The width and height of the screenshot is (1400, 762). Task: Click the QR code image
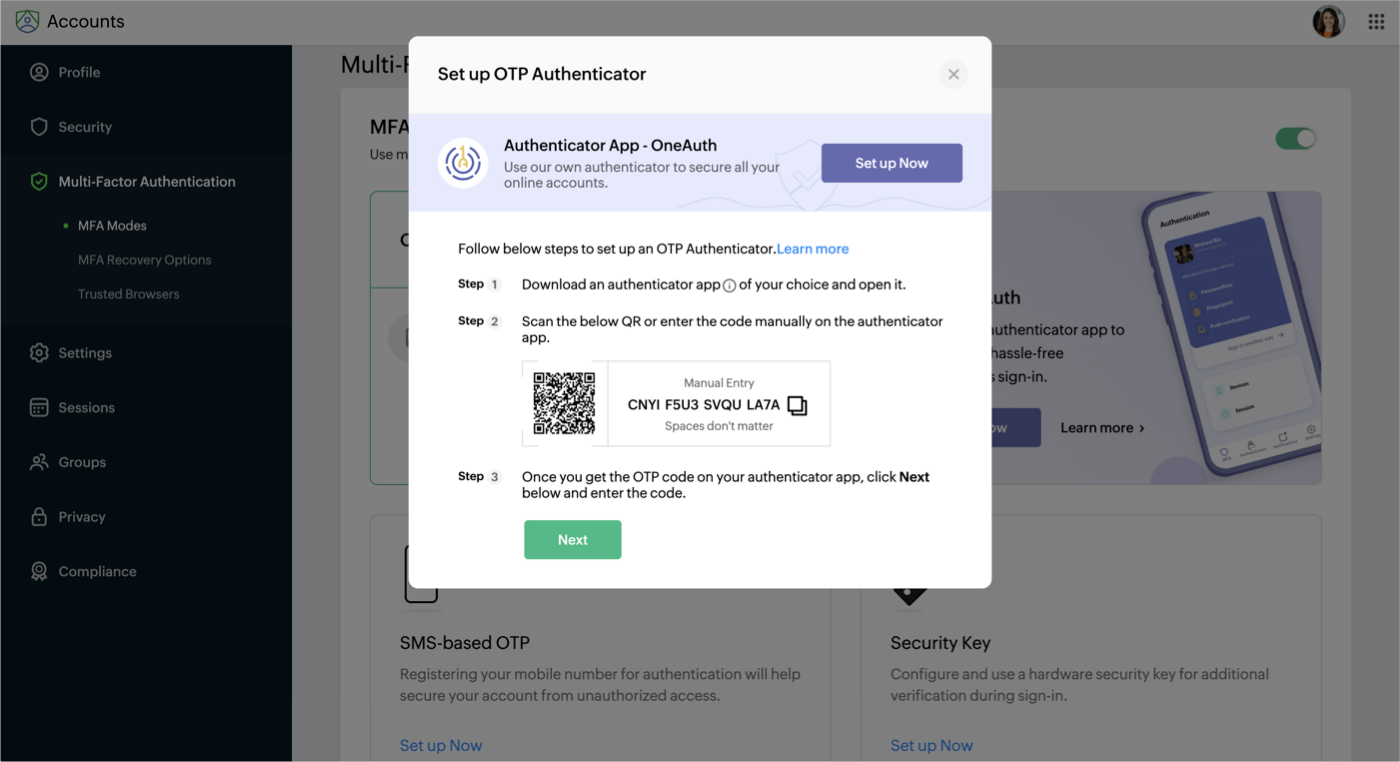[x=564, y=403]
